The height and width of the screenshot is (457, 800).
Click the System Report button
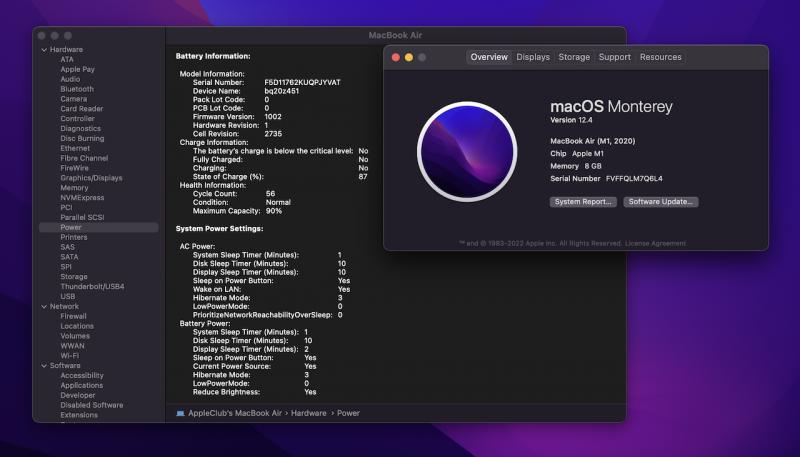pyautogui.click(x=583, y=202)
